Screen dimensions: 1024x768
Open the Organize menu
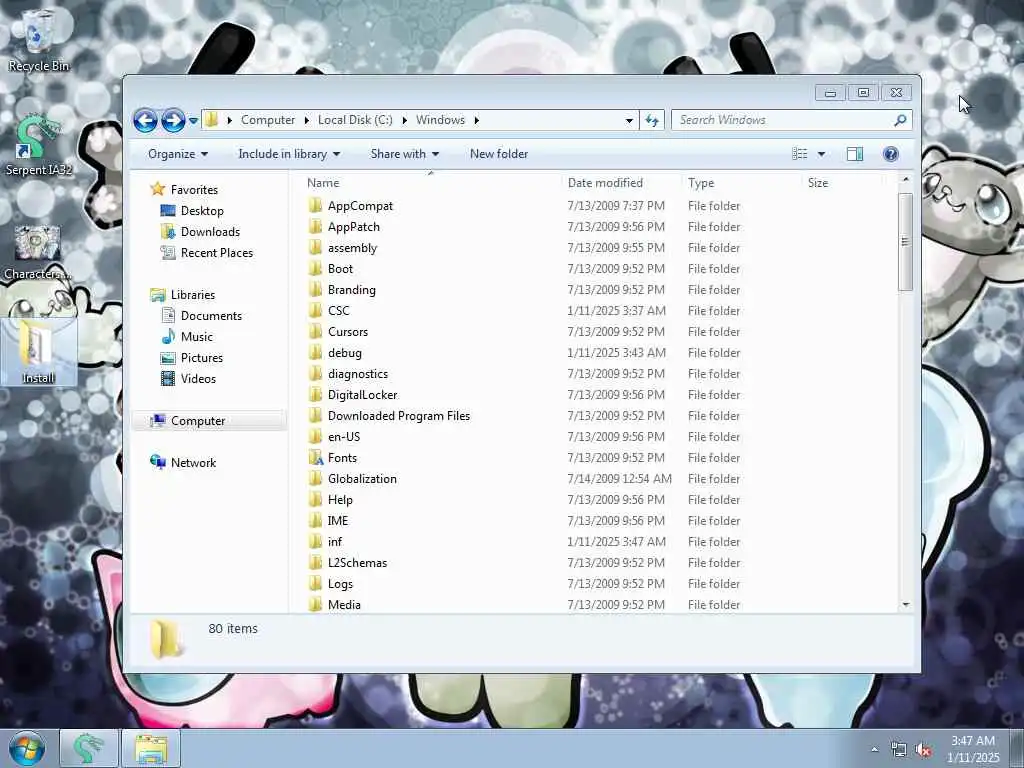point(178,154)
